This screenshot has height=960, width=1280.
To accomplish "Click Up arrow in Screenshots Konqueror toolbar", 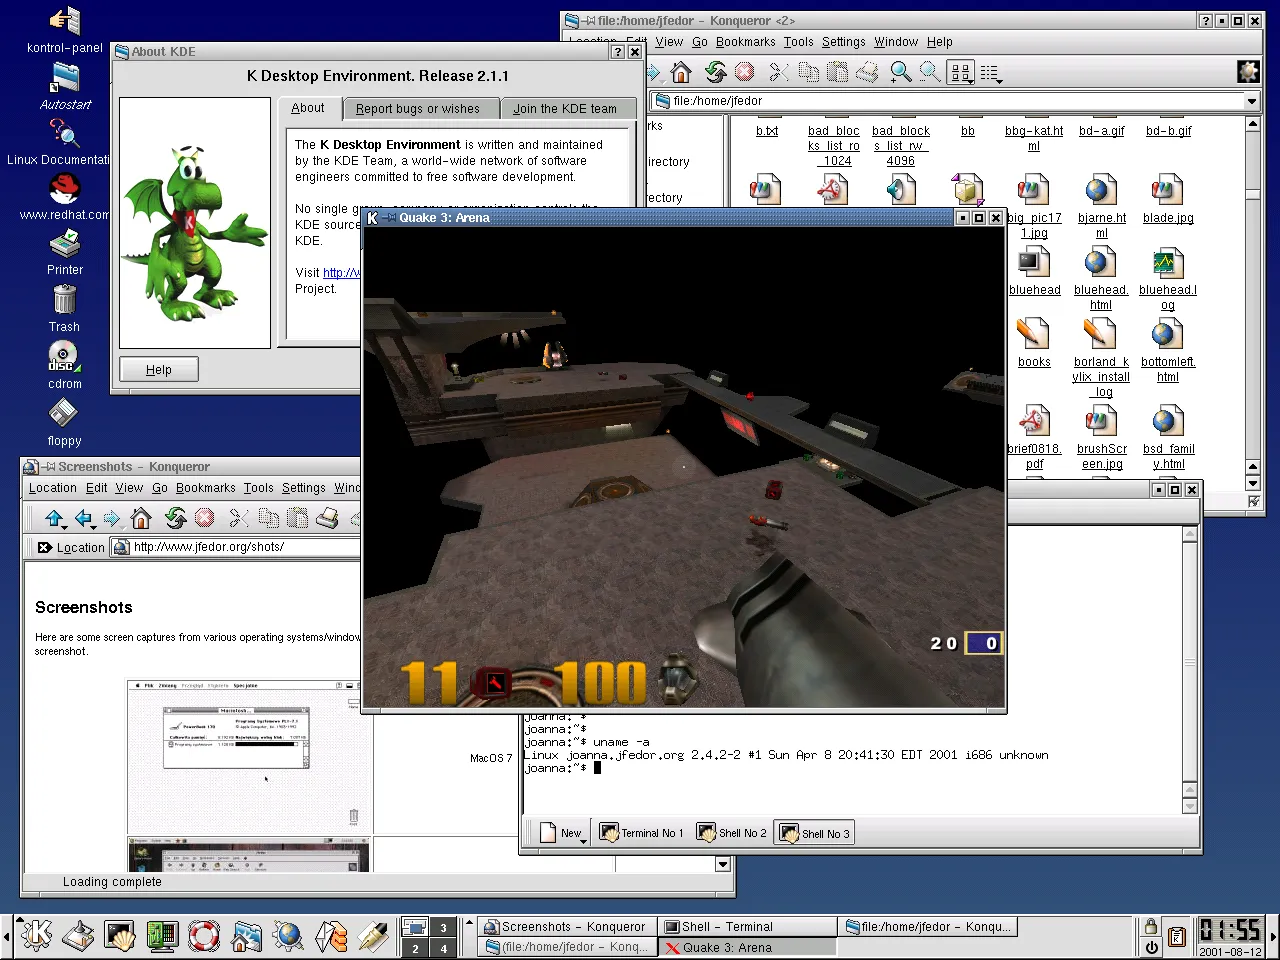I will 54,518.
